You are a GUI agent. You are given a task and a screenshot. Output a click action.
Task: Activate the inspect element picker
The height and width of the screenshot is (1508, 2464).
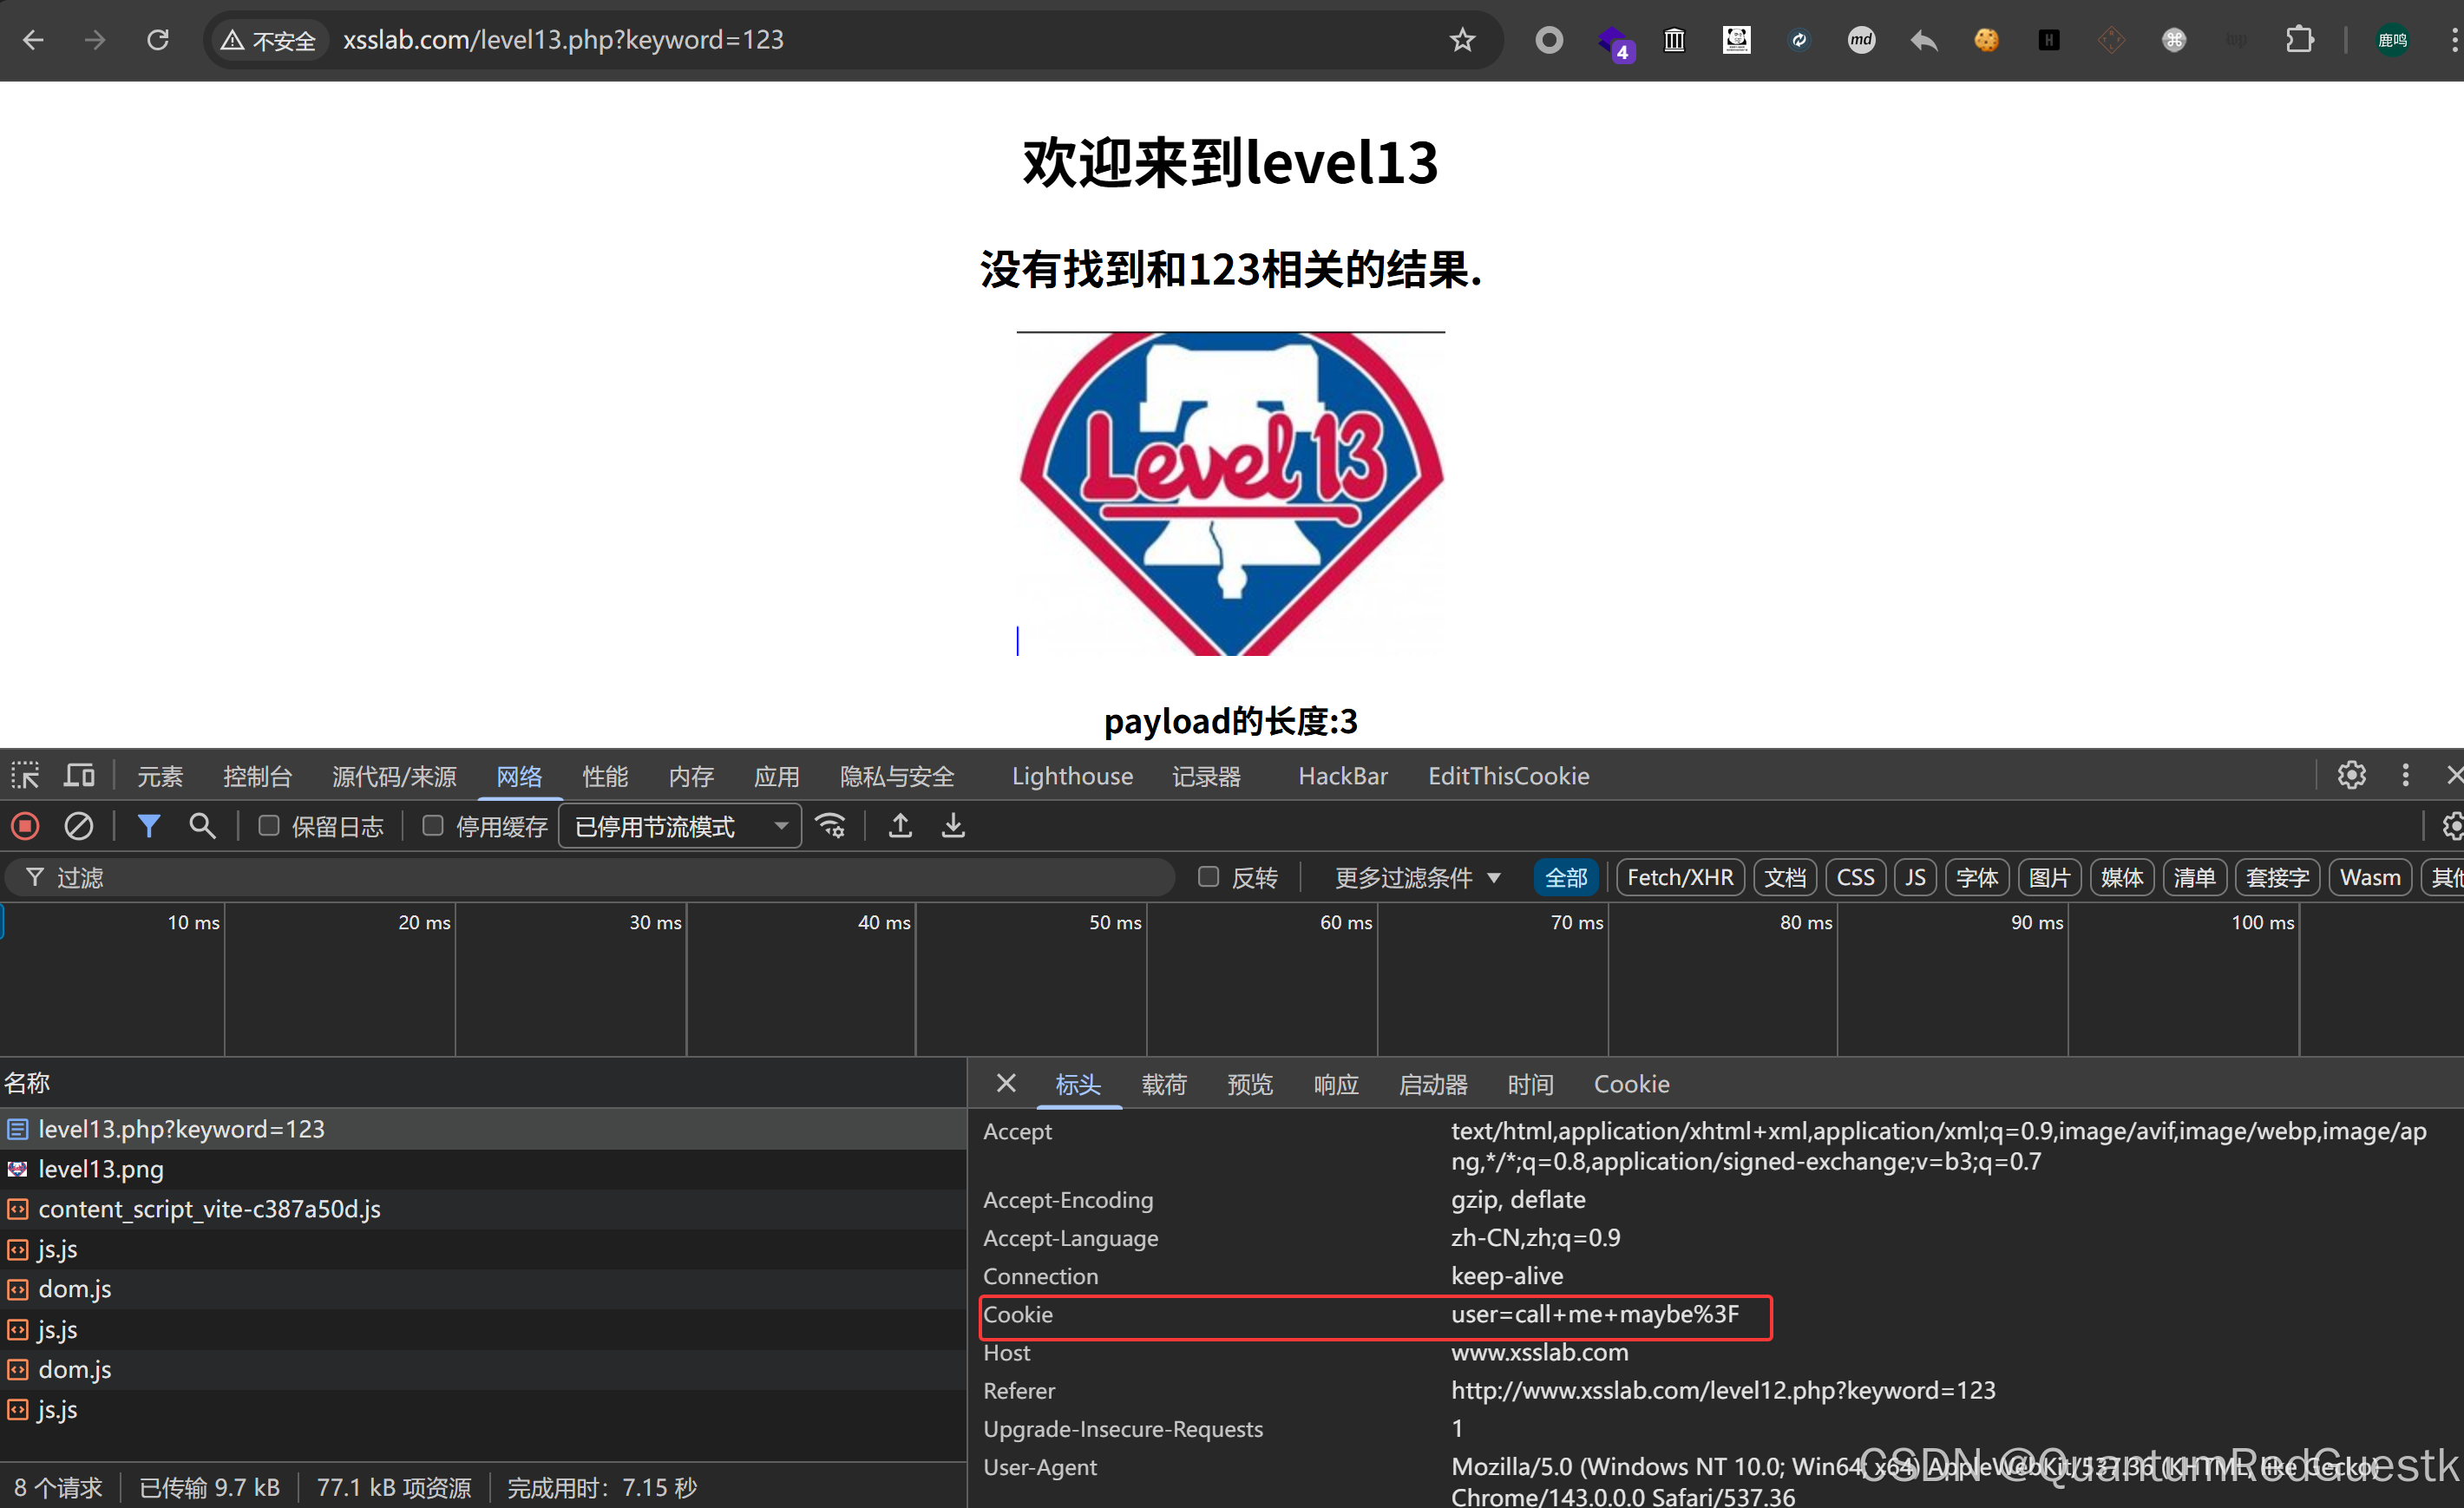(26, 775)
